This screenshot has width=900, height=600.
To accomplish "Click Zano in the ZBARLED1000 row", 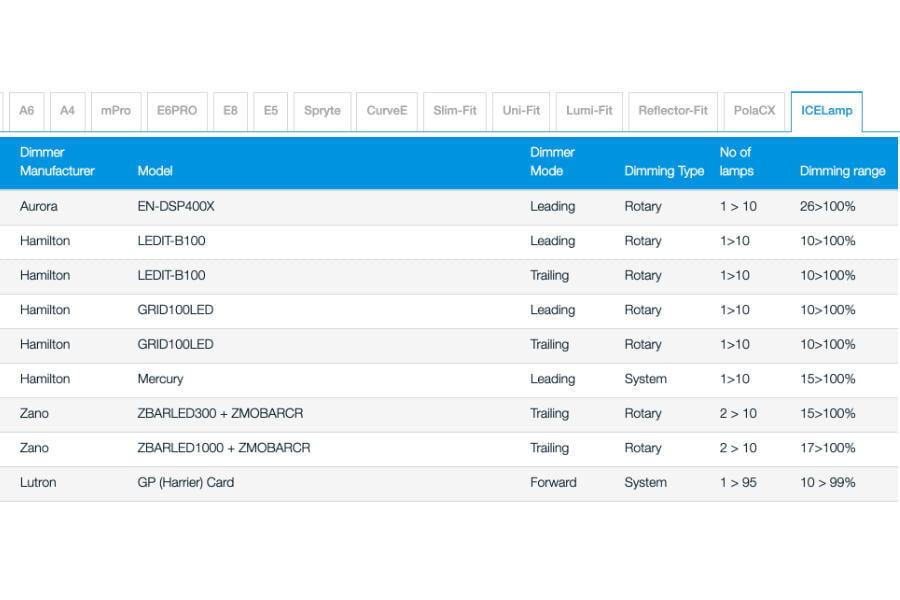I will point(34,448).
